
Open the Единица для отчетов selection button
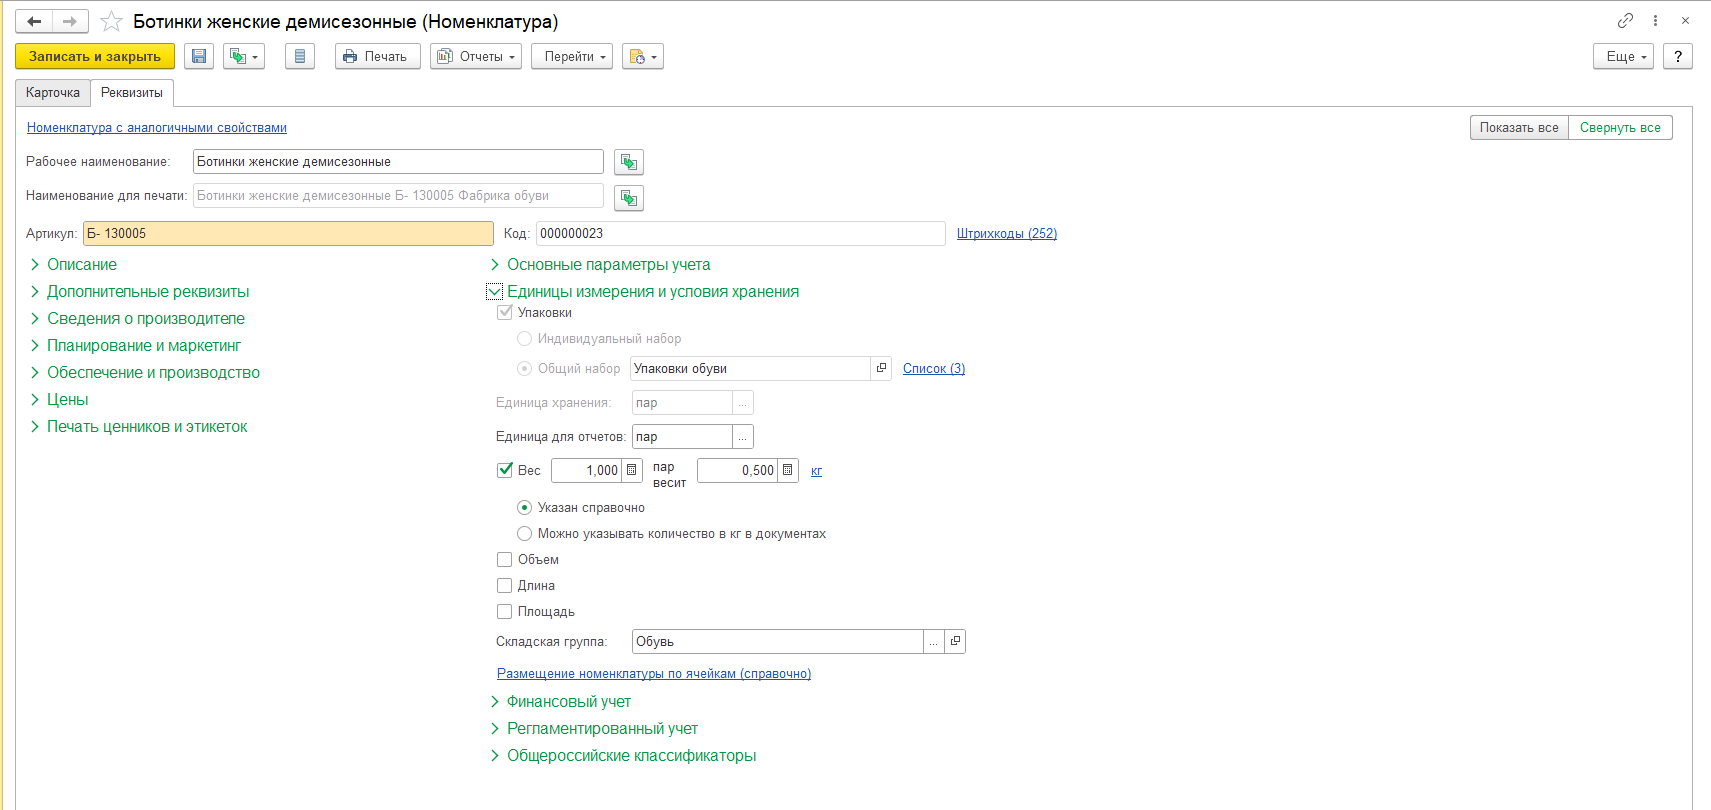pyautogui.click(x=743, y=437)
